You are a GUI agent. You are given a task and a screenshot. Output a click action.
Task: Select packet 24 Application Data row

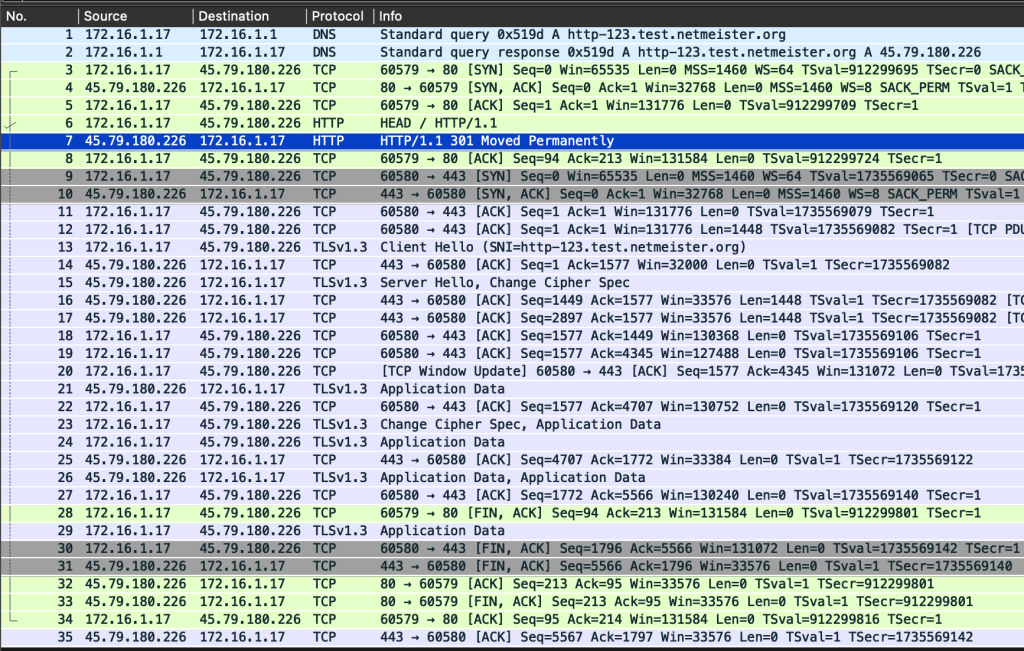click(x=512, y=441)
